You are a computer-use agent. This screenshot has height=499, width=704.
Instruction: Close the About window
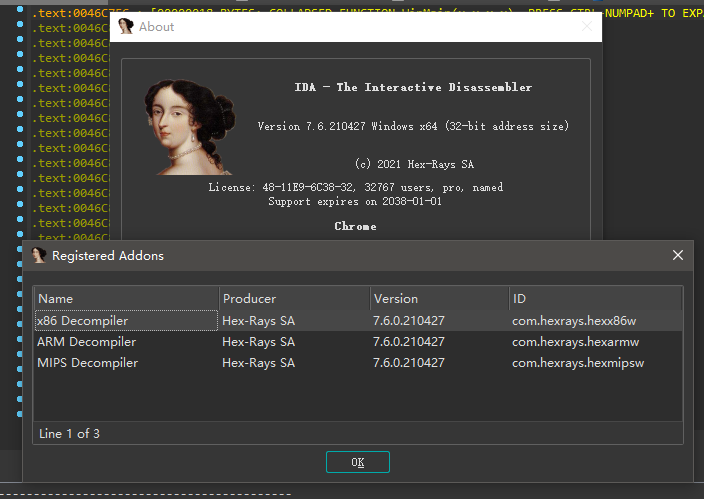pyautogui.click(x=586, y=26)
